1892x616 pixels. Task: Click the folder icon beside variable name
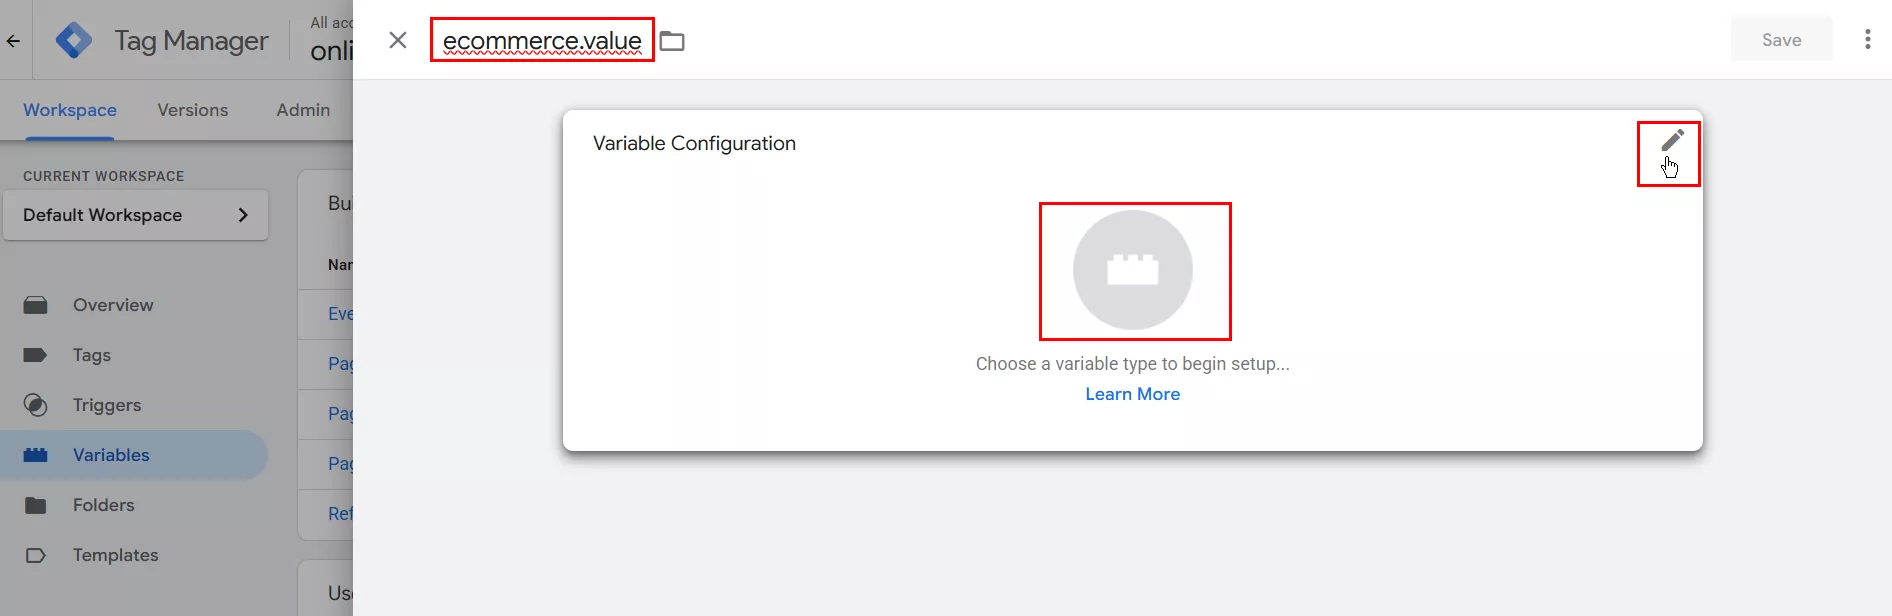[672, 41]
